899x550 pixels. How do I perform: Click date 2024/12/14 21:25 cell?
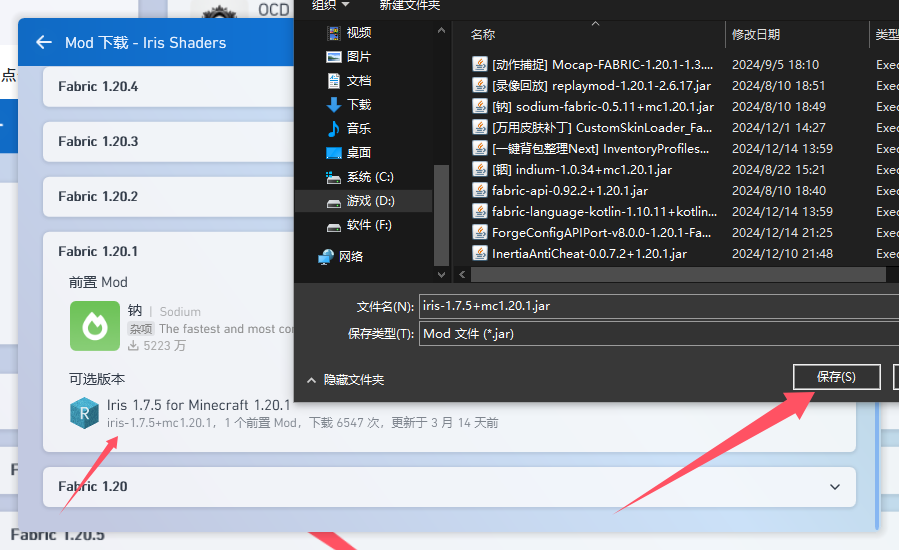782,233
